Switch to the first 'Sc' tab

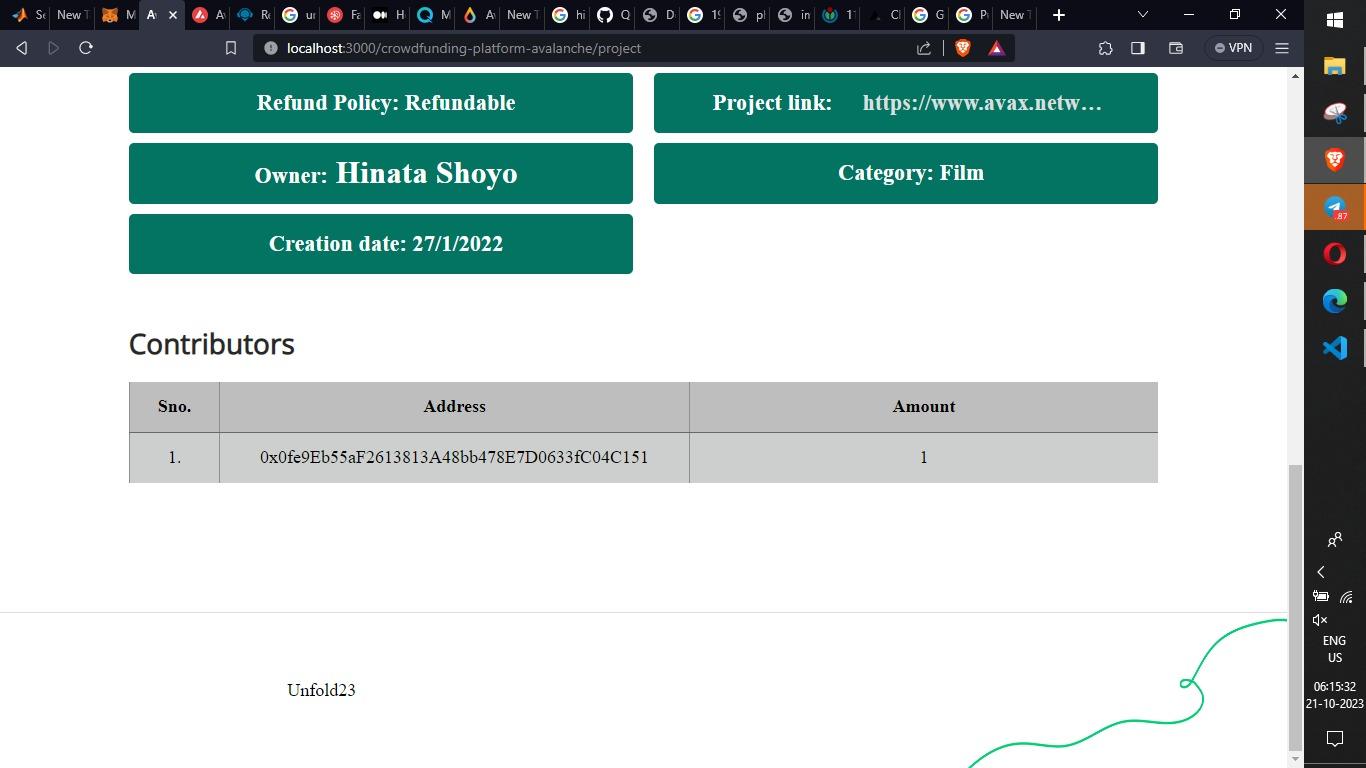click(x=28, y=15)
